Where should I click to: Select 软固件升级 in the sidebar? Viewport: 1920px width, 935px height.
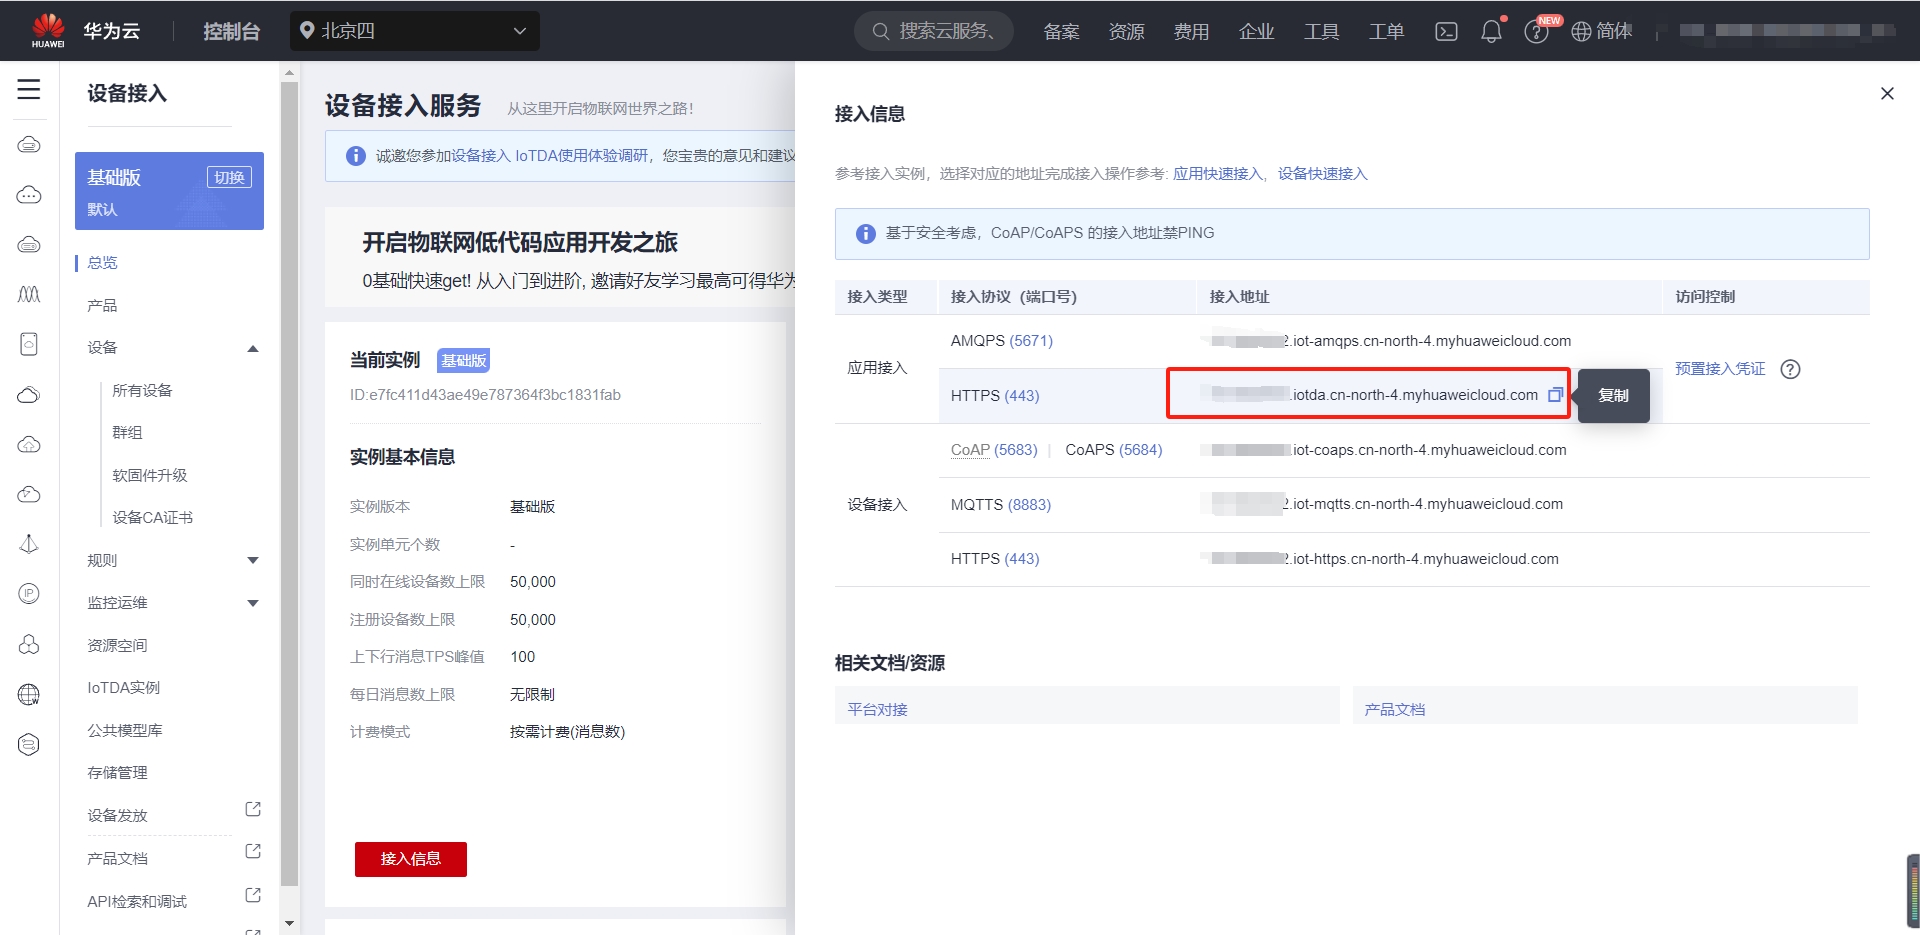point(150,475)
